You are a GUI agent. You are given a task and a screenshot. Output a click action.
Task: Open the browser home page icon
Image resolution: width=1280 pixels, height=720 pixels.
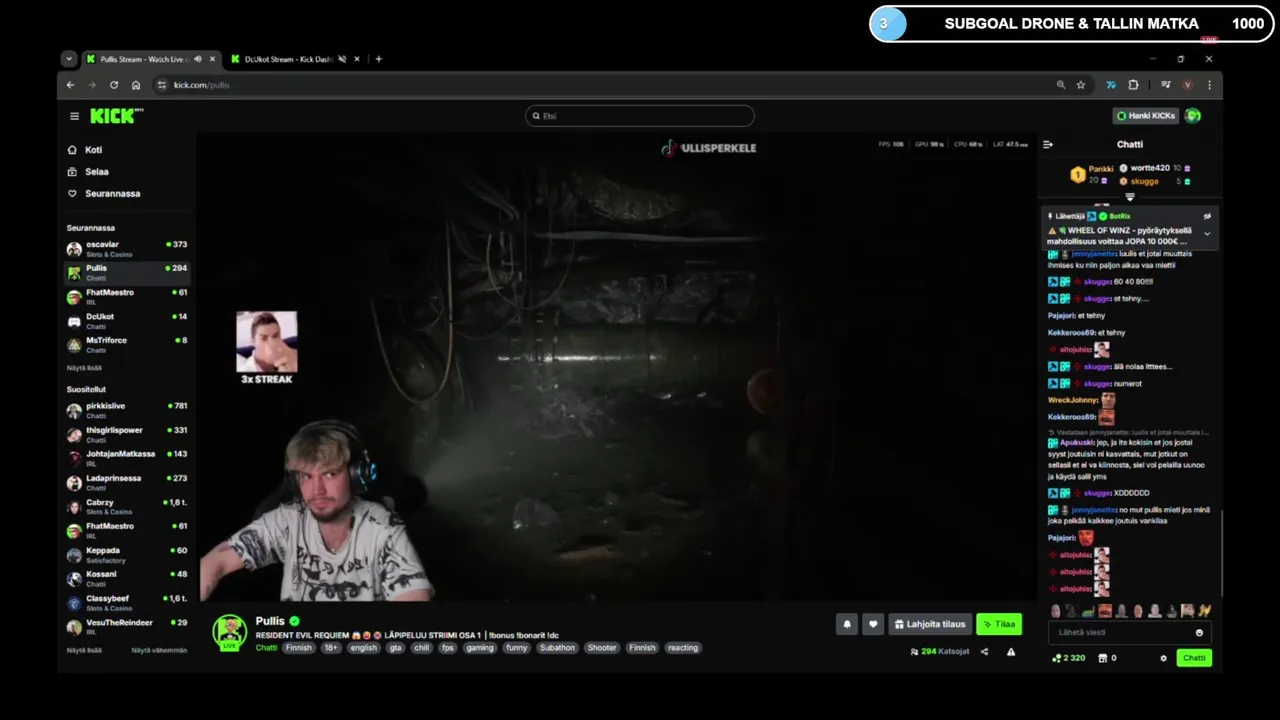[136, 85]
